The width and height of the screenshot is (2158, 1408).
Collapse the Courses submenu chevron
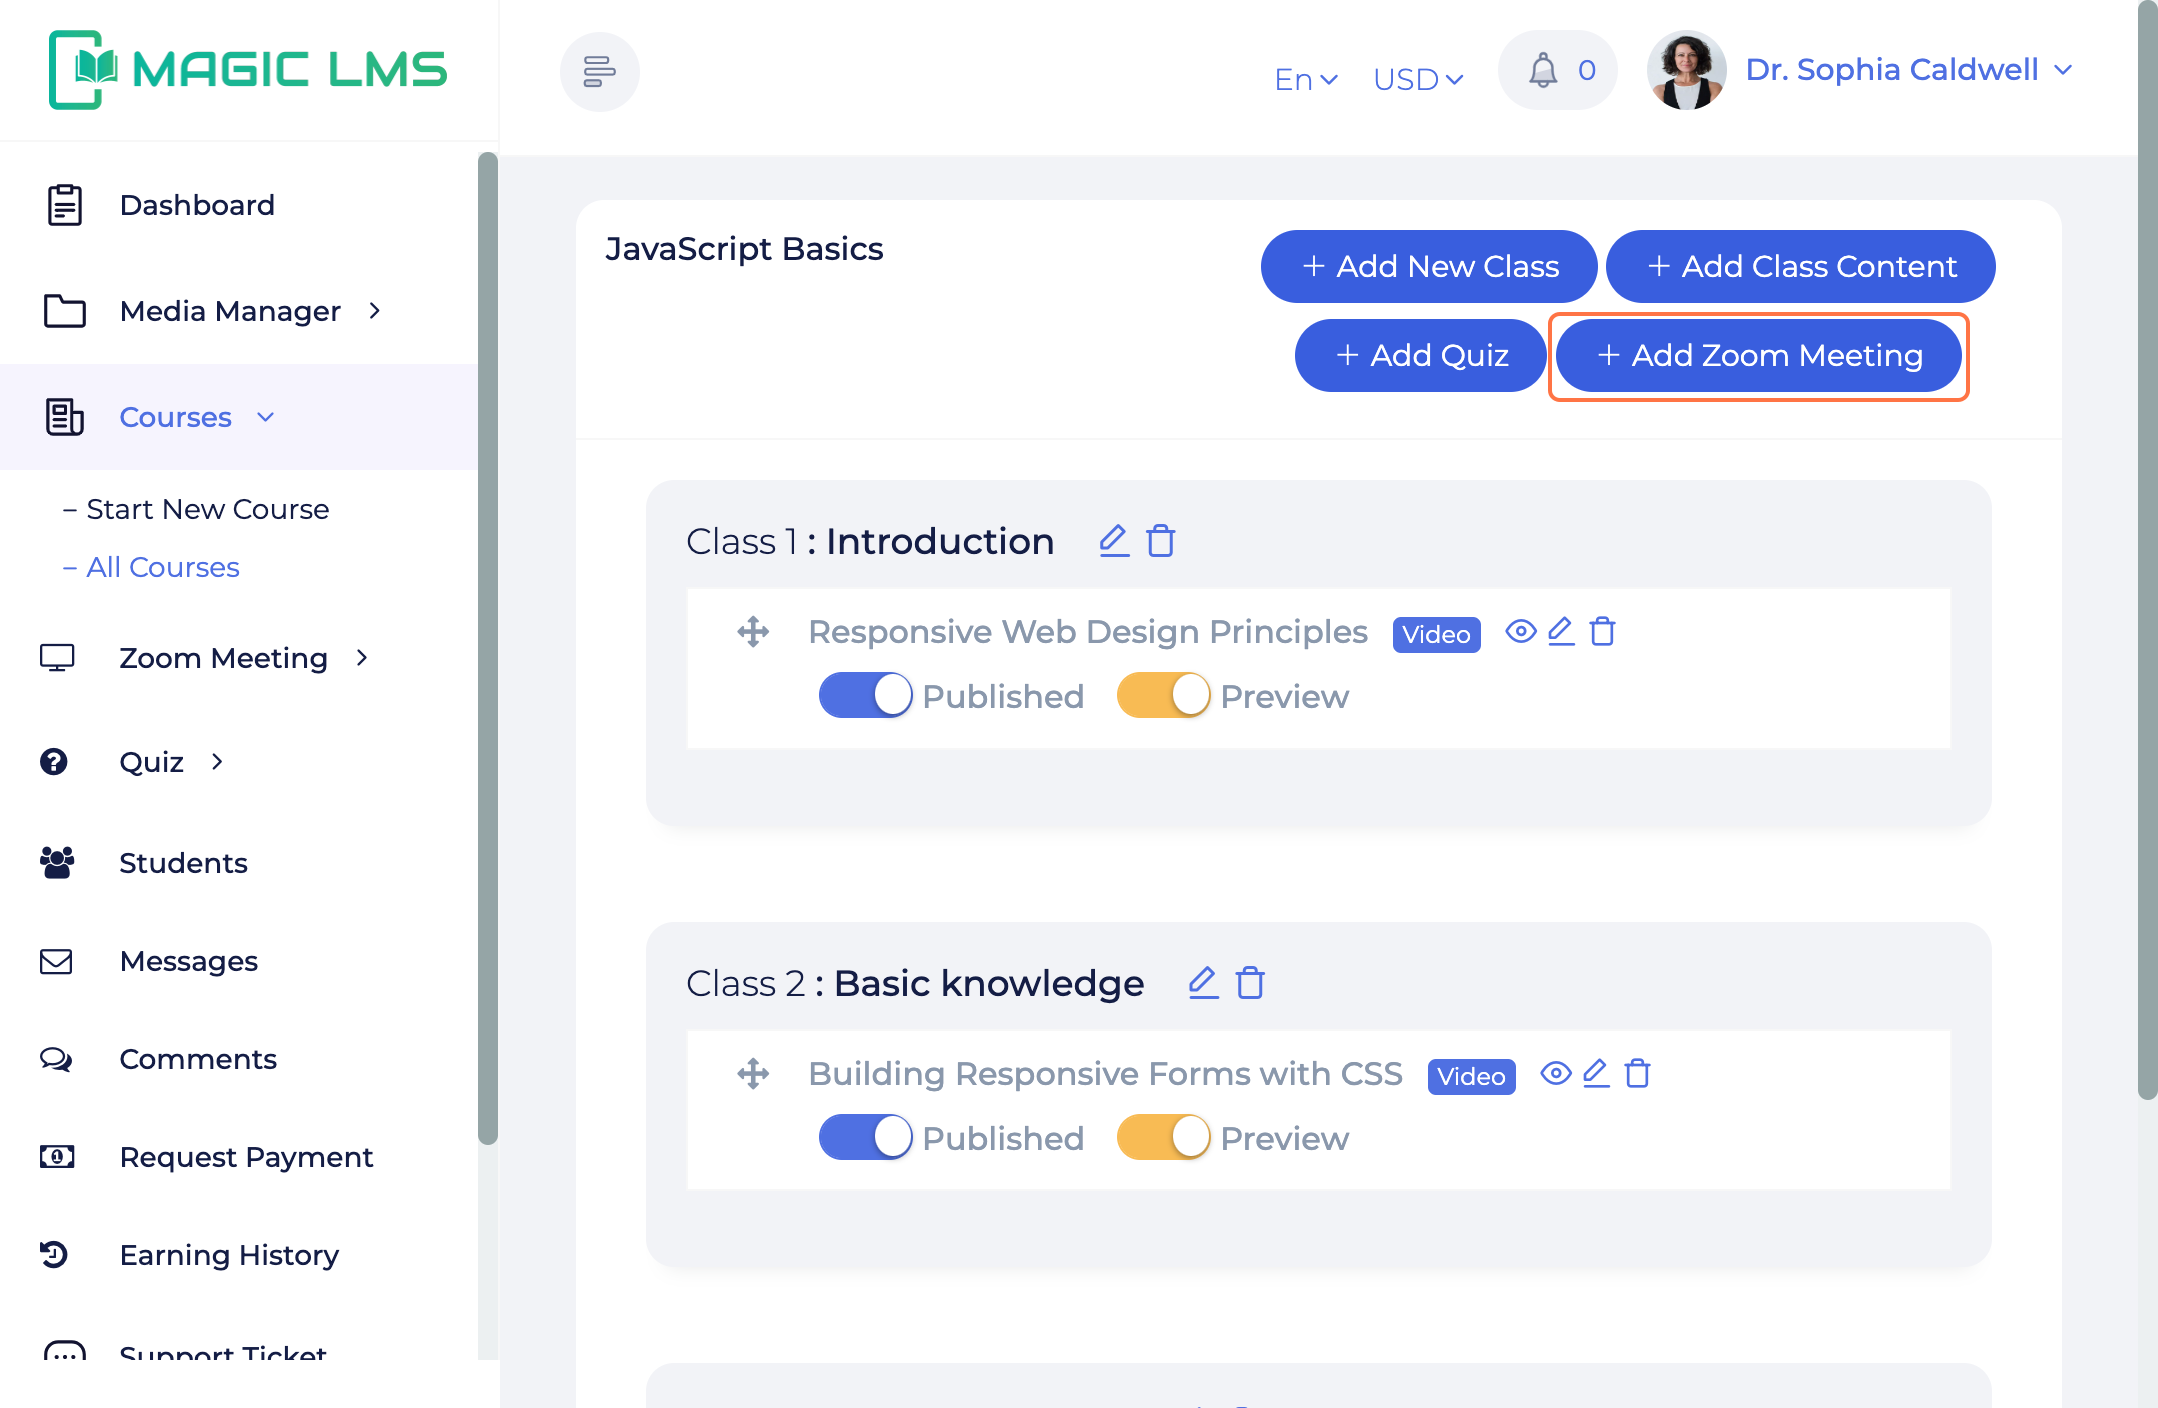click(x=265, y=417)
